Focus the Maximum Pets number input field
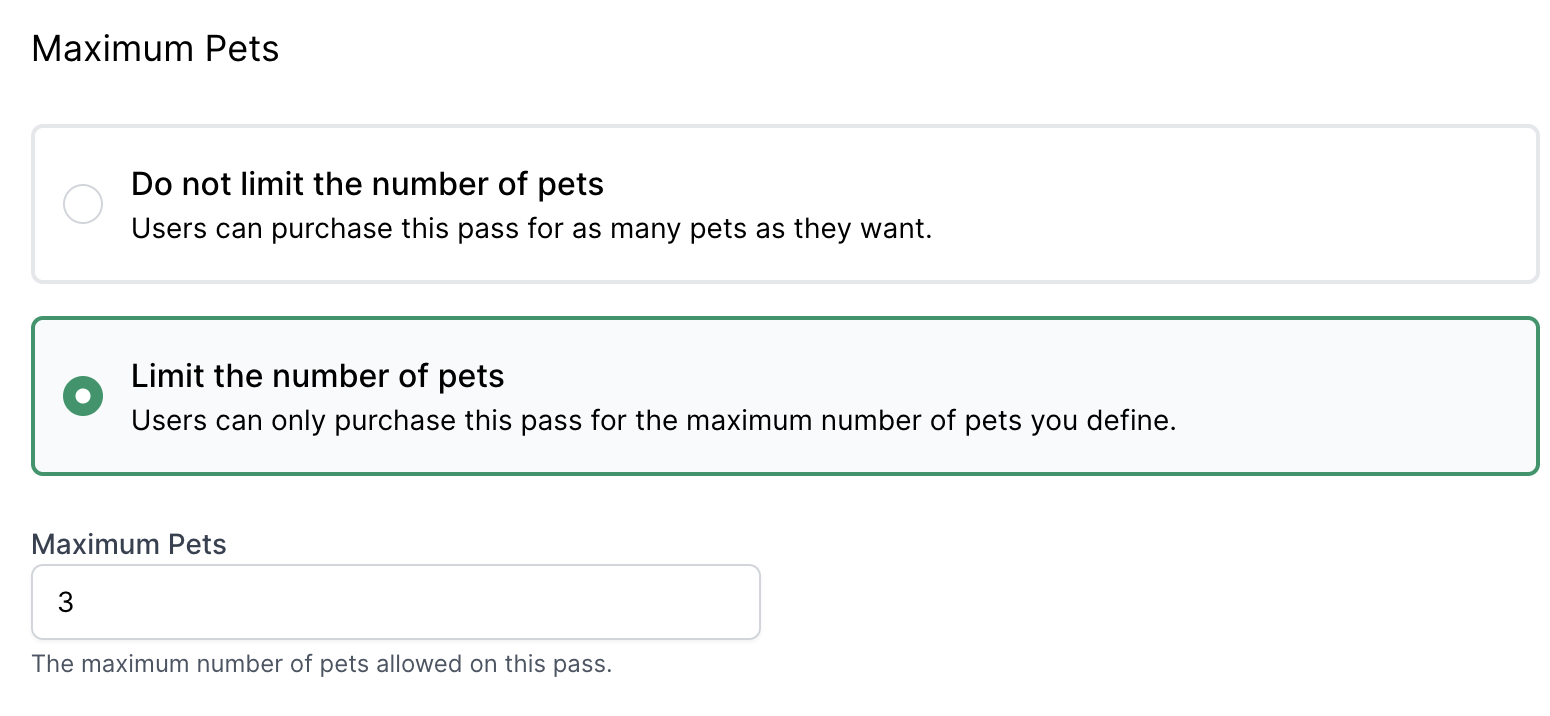 (x=396, y=602)
